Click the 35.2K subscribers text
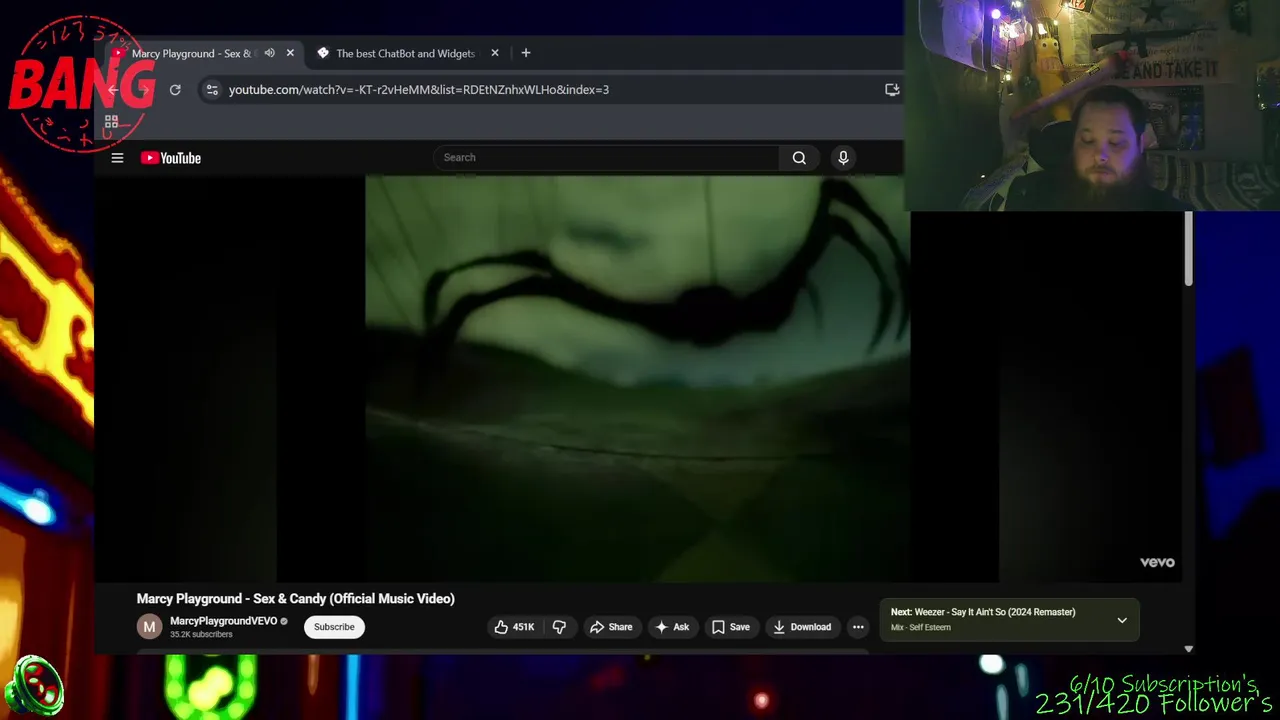The height and width of the screenshot is (720, 1280). (201, 635)
